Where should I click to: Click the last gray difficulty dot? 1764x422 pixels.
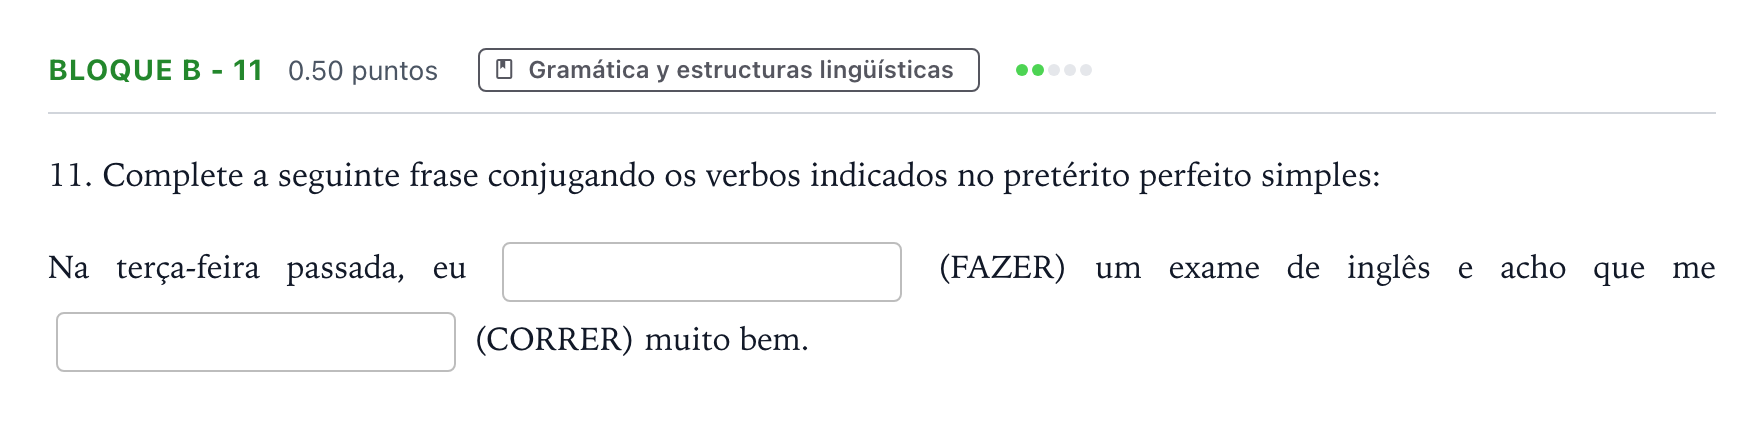[1086, 70]
